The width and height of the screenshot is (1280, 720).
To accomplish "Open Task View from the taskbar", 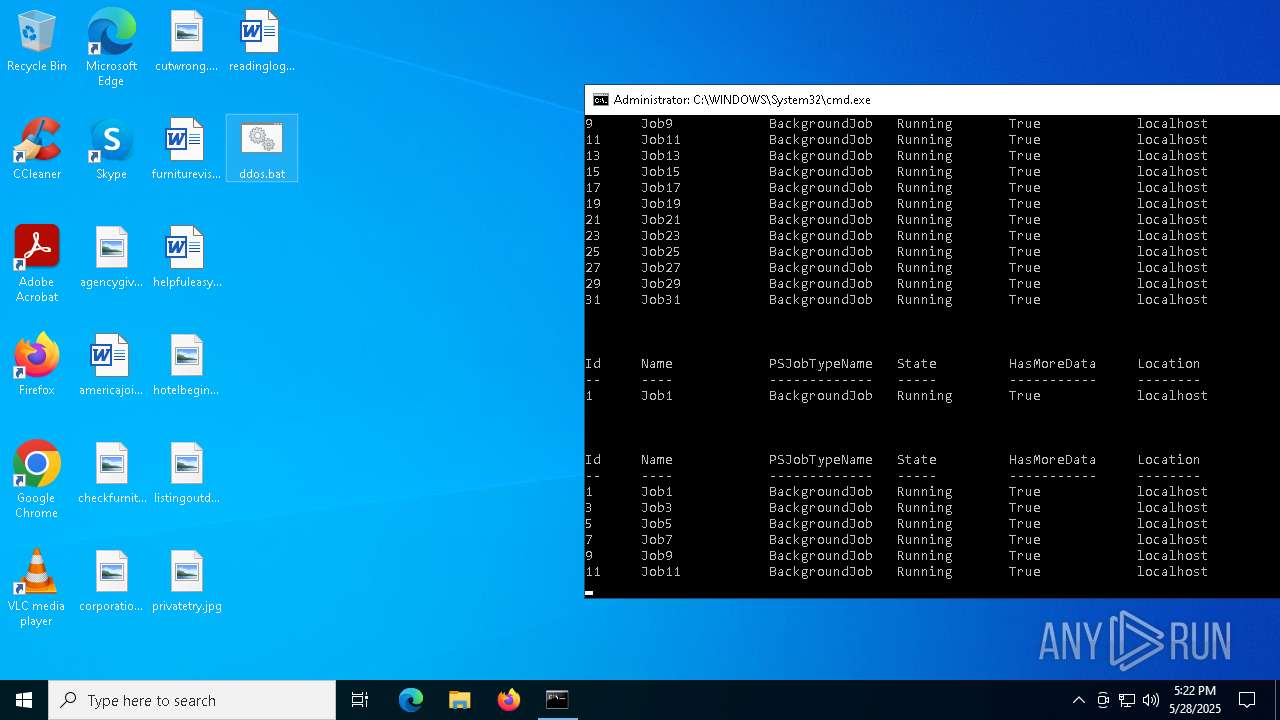I will click(360, 700).
